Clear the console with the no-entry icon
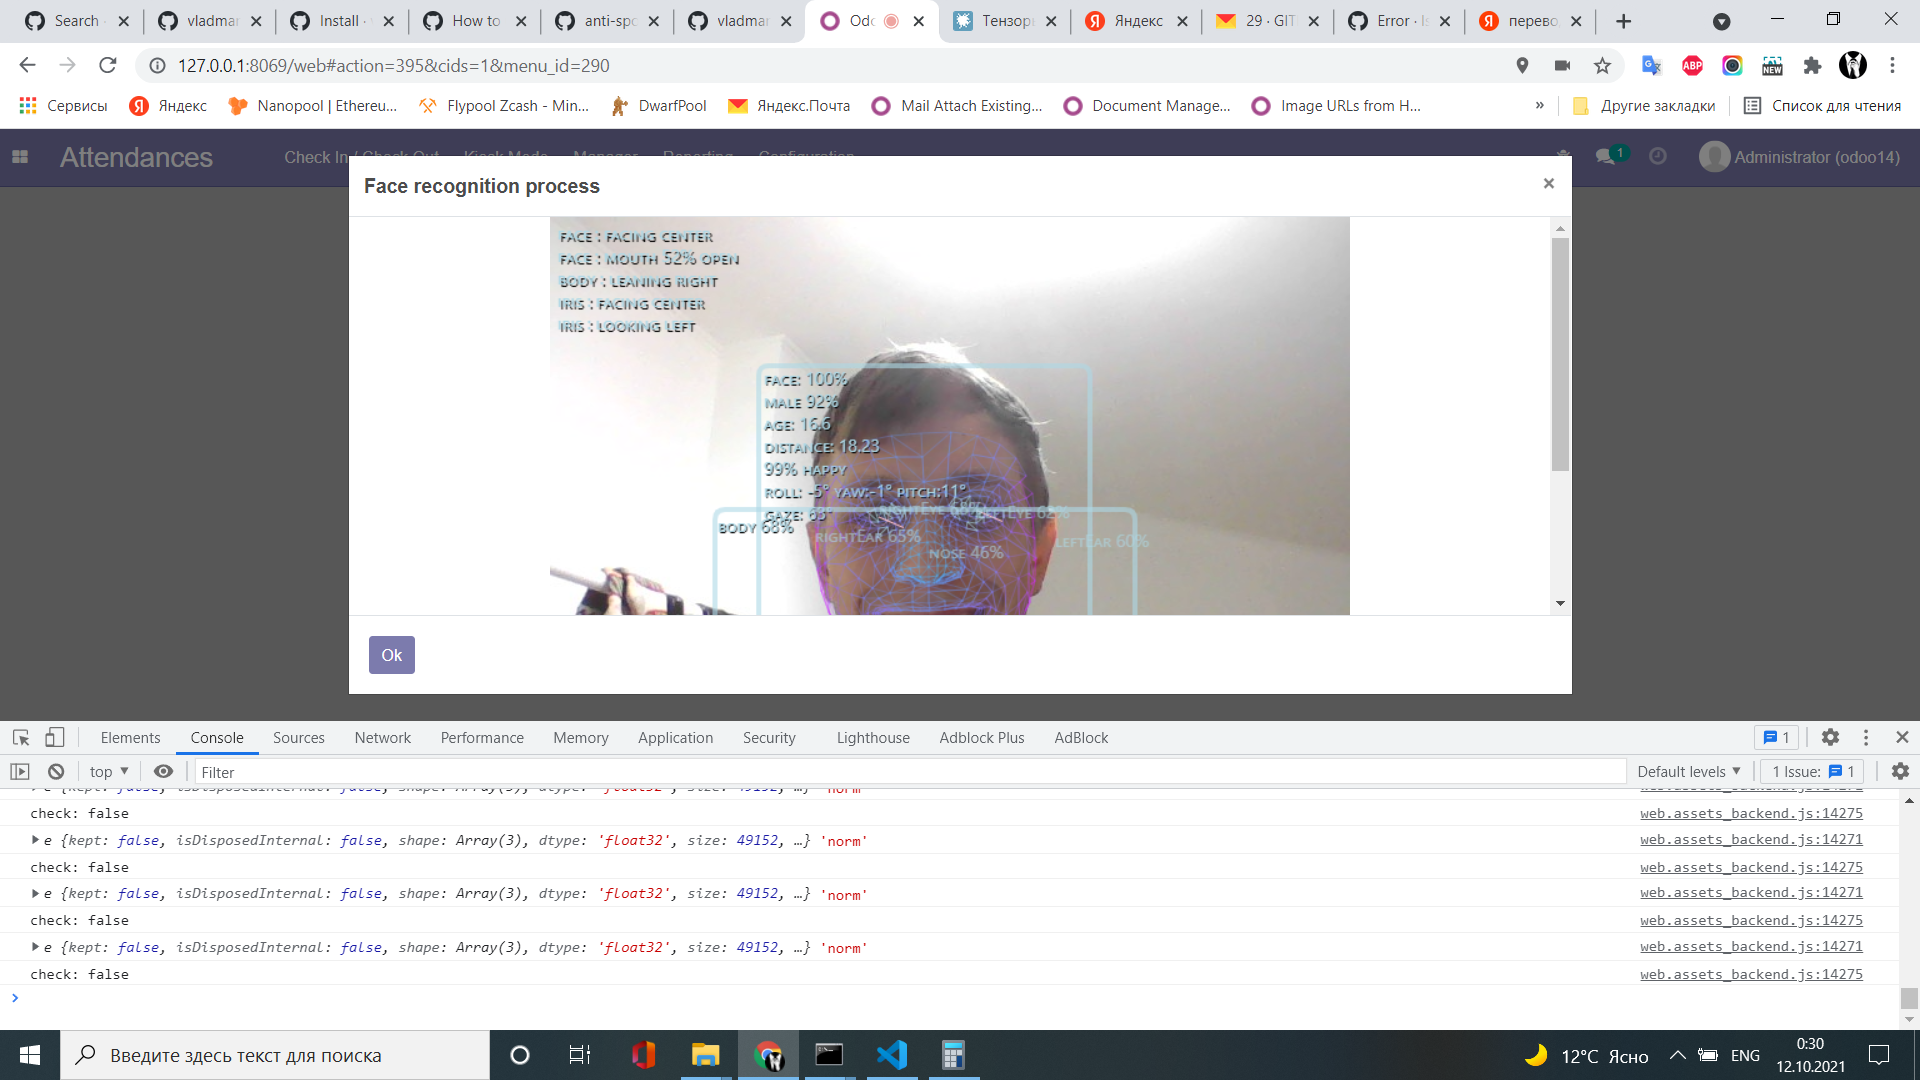The width and height of the screenshot is (1920, 1080). coord(56,771)
